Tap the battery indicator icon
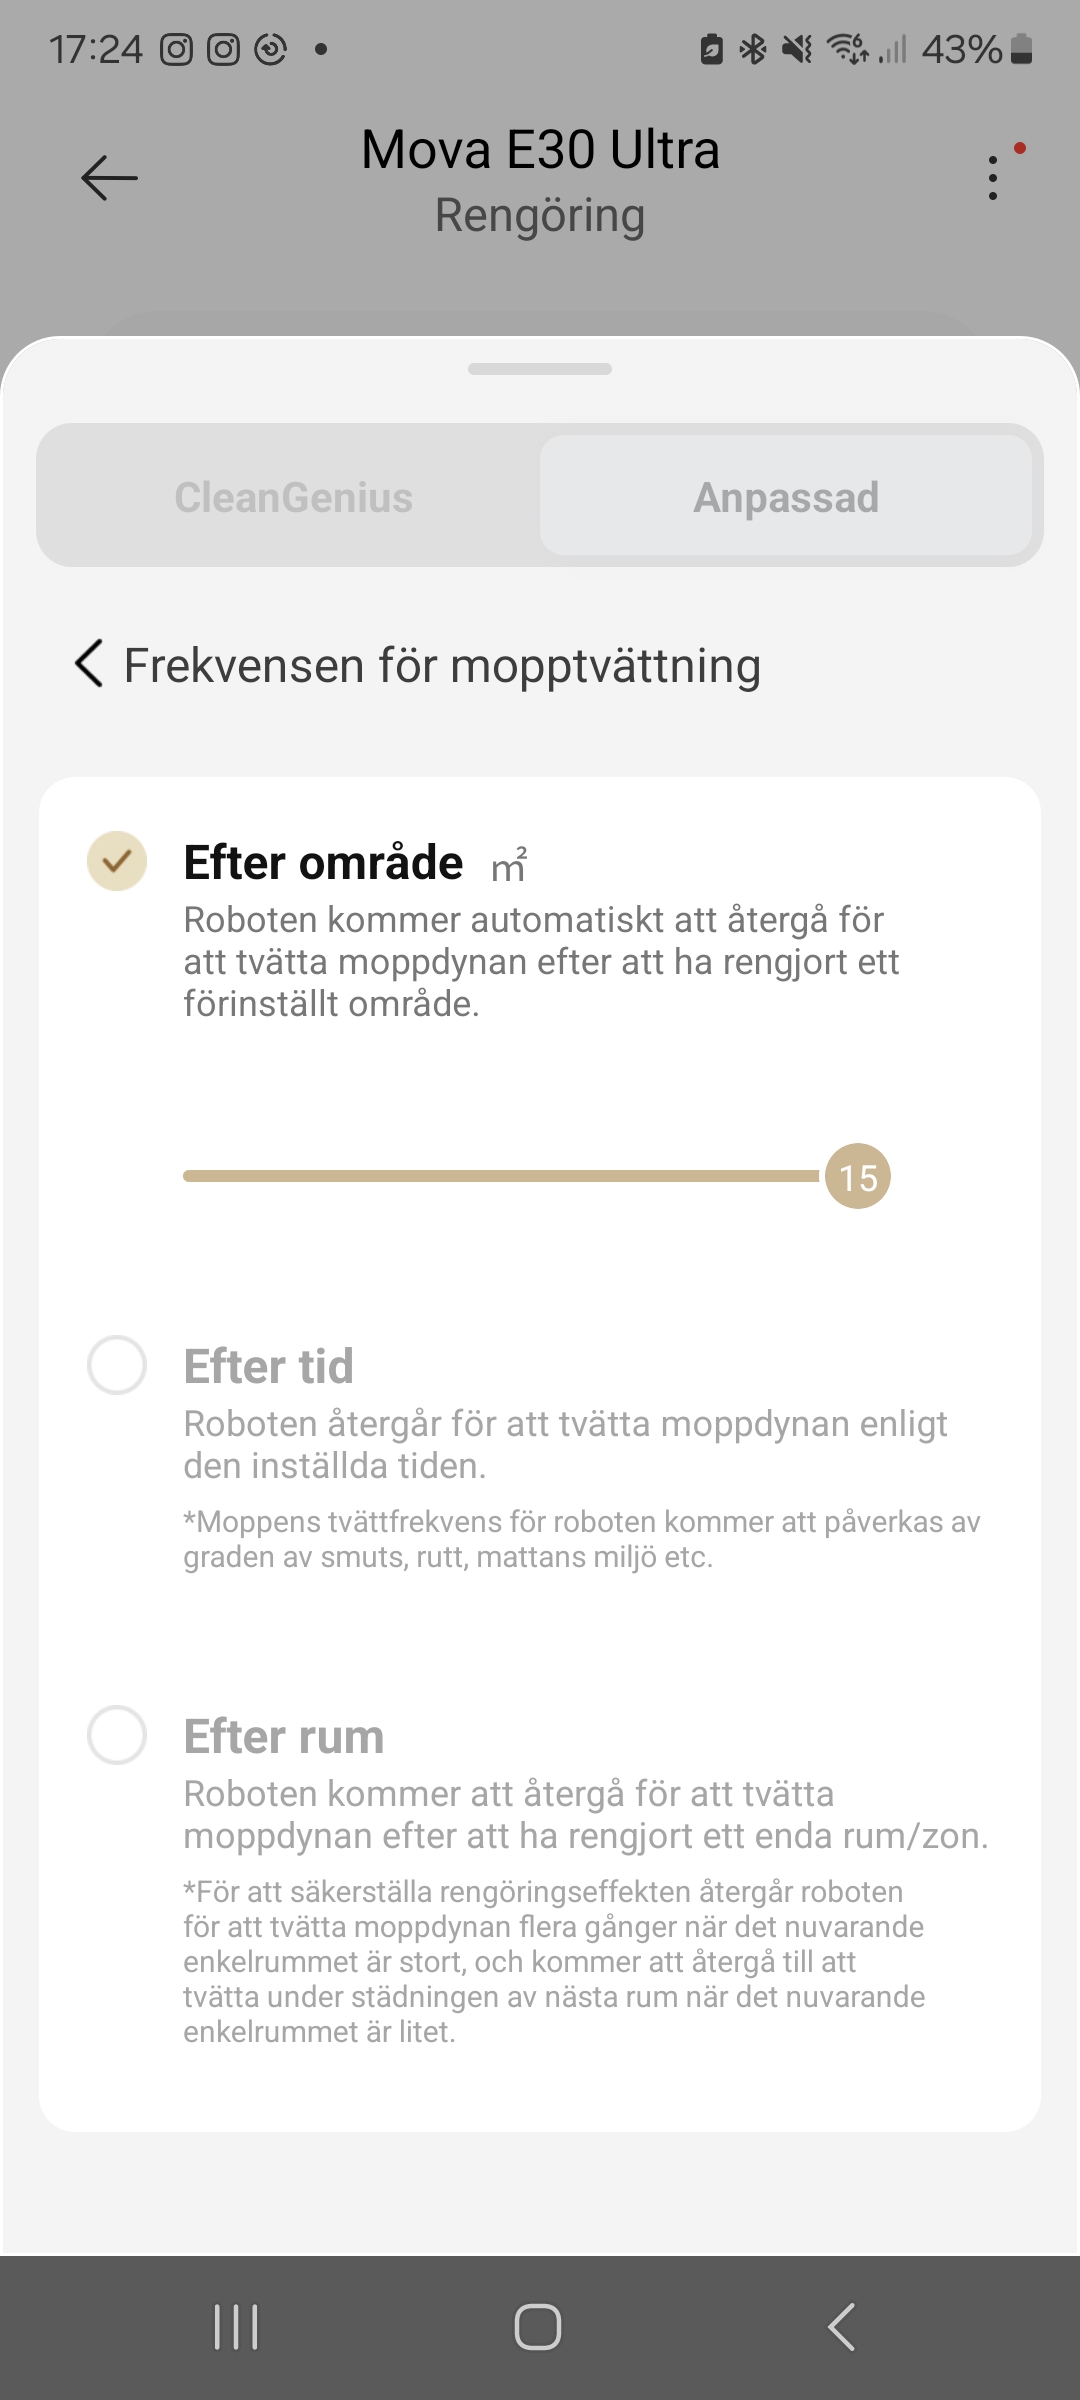 [1021, 49]
